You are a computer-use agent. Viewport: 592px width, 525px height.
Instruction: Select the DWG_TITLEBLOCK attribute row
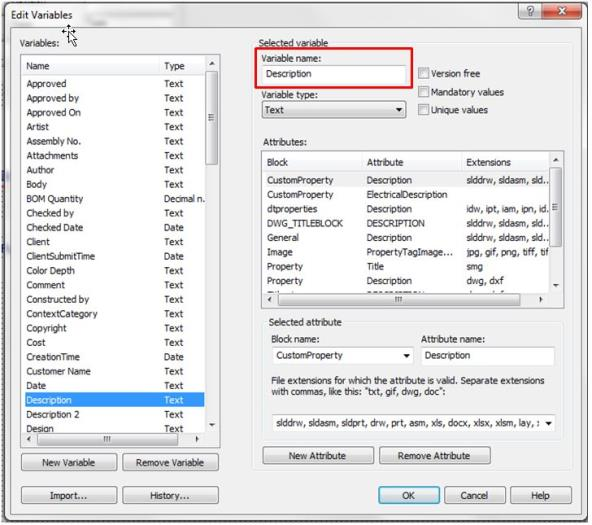click(x=406, y=223)
